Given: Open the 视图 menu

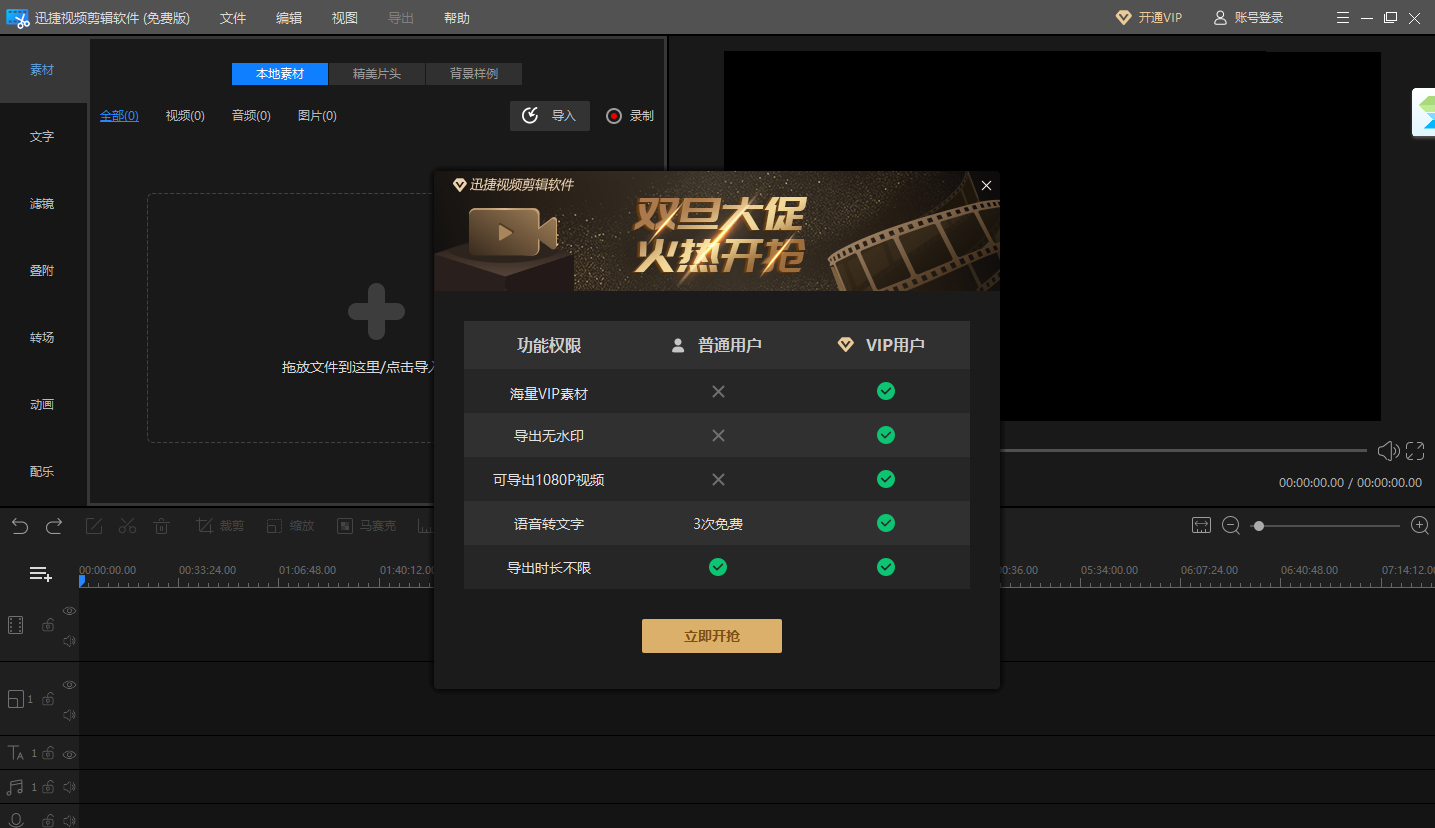Looking at the screenshot, I should click(345, 18).
